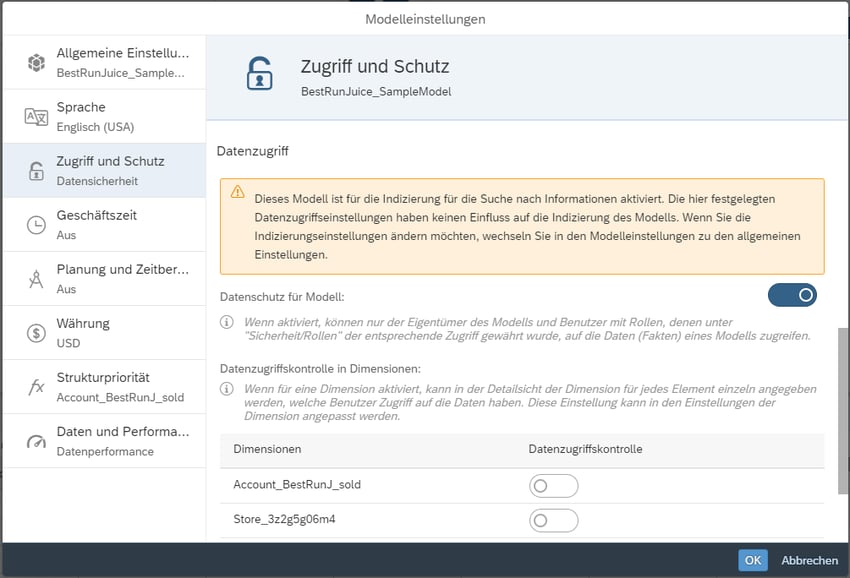The image size is (850, 578).
Task: Click the vertical scrollbar in settings panel
Action: tap(843, 410)
